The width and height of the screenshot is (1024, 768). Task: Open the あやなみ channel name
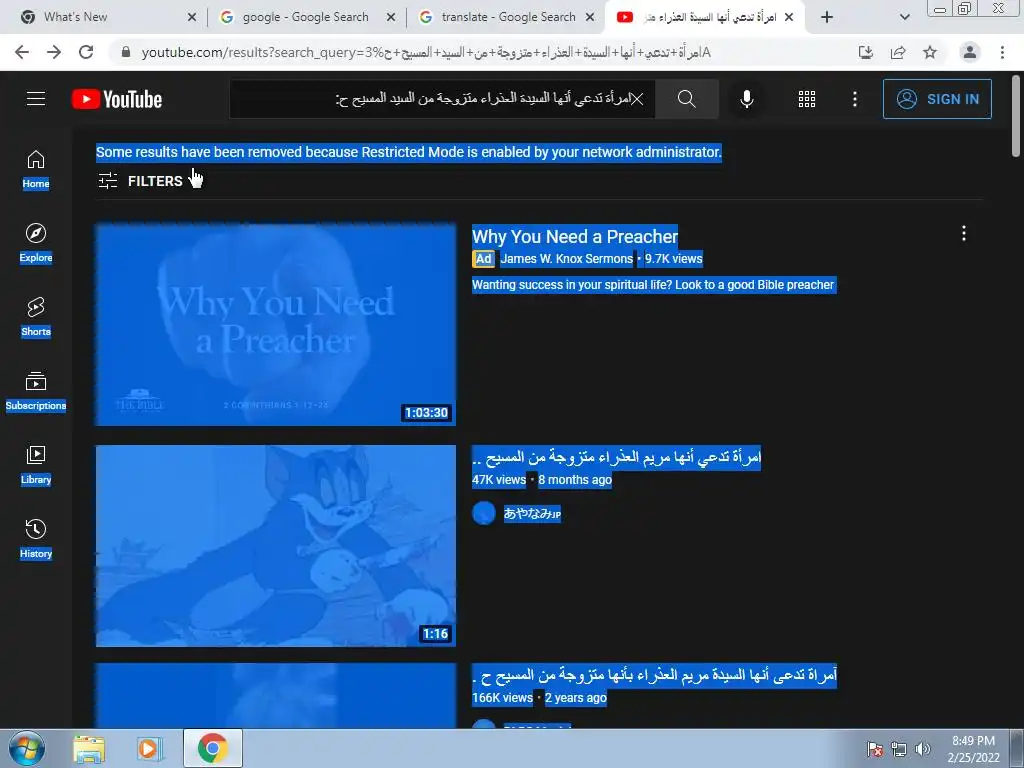[532, 514]
